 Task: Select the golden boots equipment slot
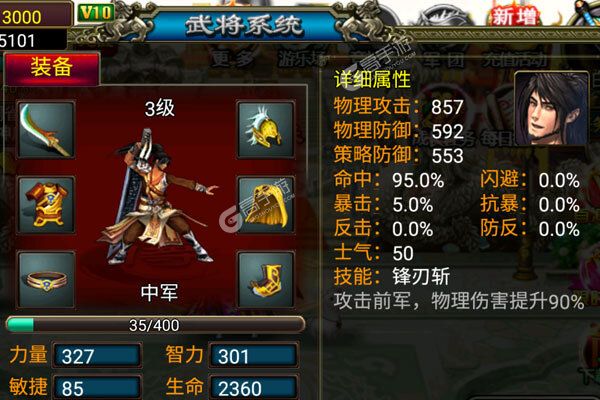(266, 280)
